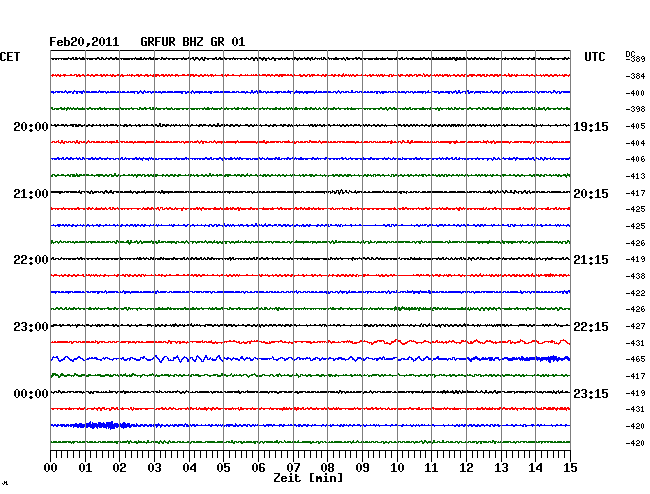
Task: Click the DC column header
Action: point(630,54)
